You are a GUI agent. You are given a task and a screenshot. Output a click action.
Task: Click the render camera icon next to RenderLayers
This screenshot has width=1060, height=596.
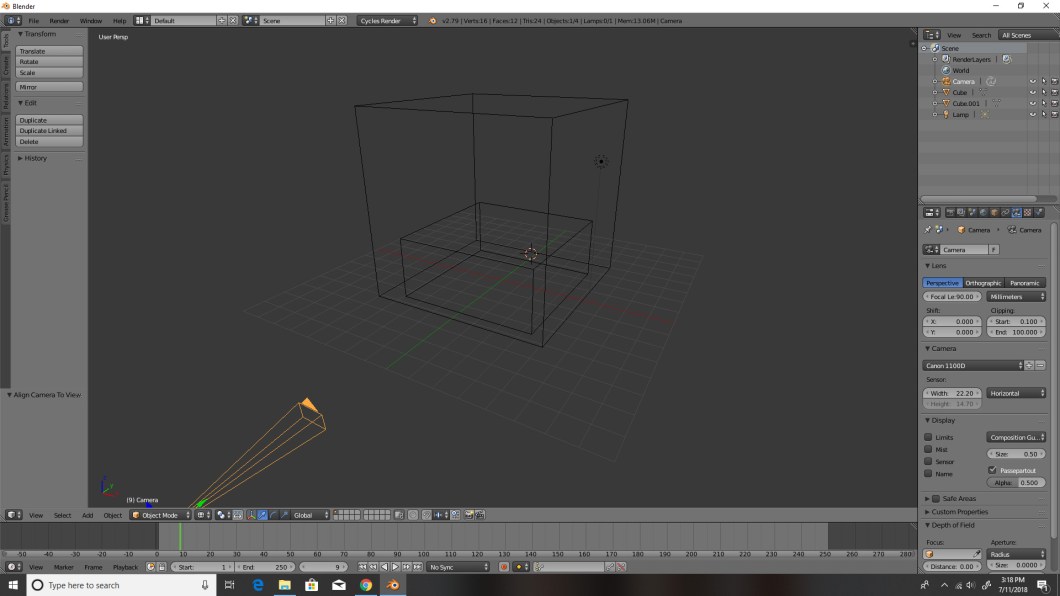pyautogui.click(x=1007, y=59)
